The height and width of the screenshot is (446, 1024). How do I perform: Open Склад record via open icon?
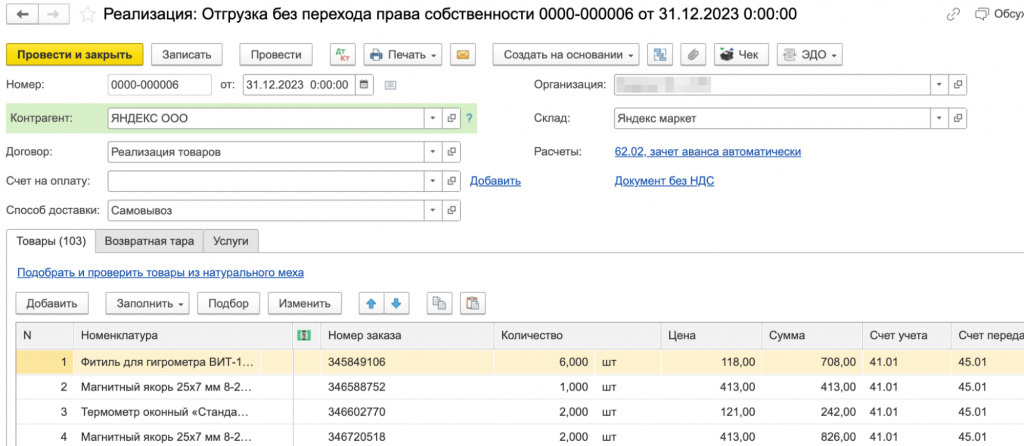[x=957, y=119]
